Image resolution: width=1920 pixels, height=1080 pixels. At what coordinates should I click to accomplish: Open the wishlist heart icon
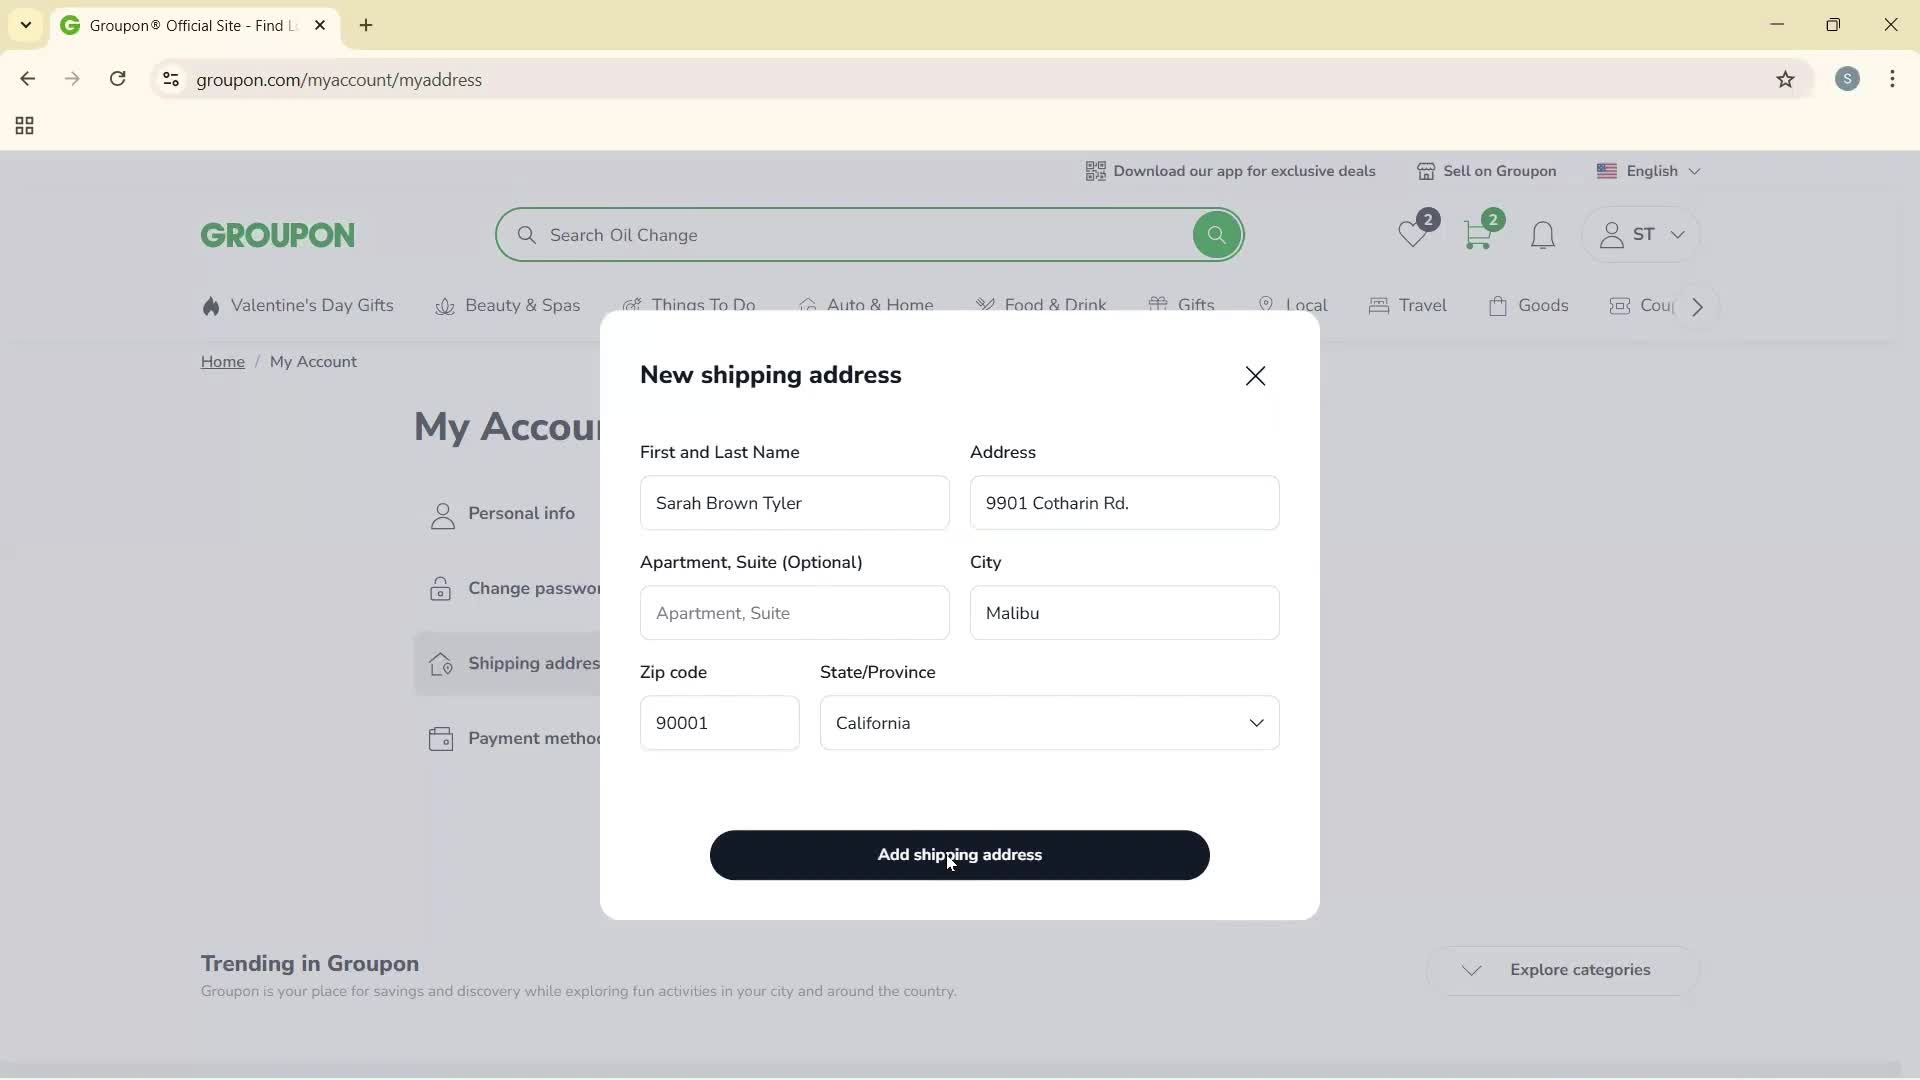1413,234
